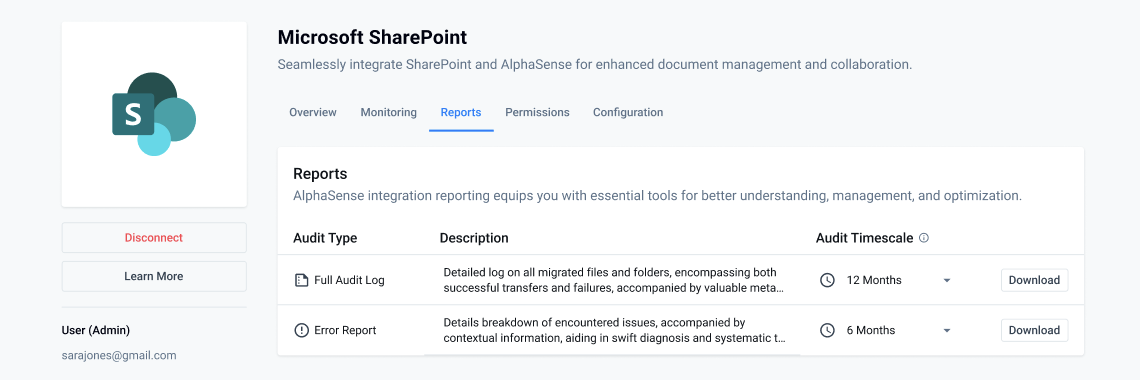This screenshot has height=380, width=1140.
Task: Click the Error Report warning icon
Action: tap(301, 331)
